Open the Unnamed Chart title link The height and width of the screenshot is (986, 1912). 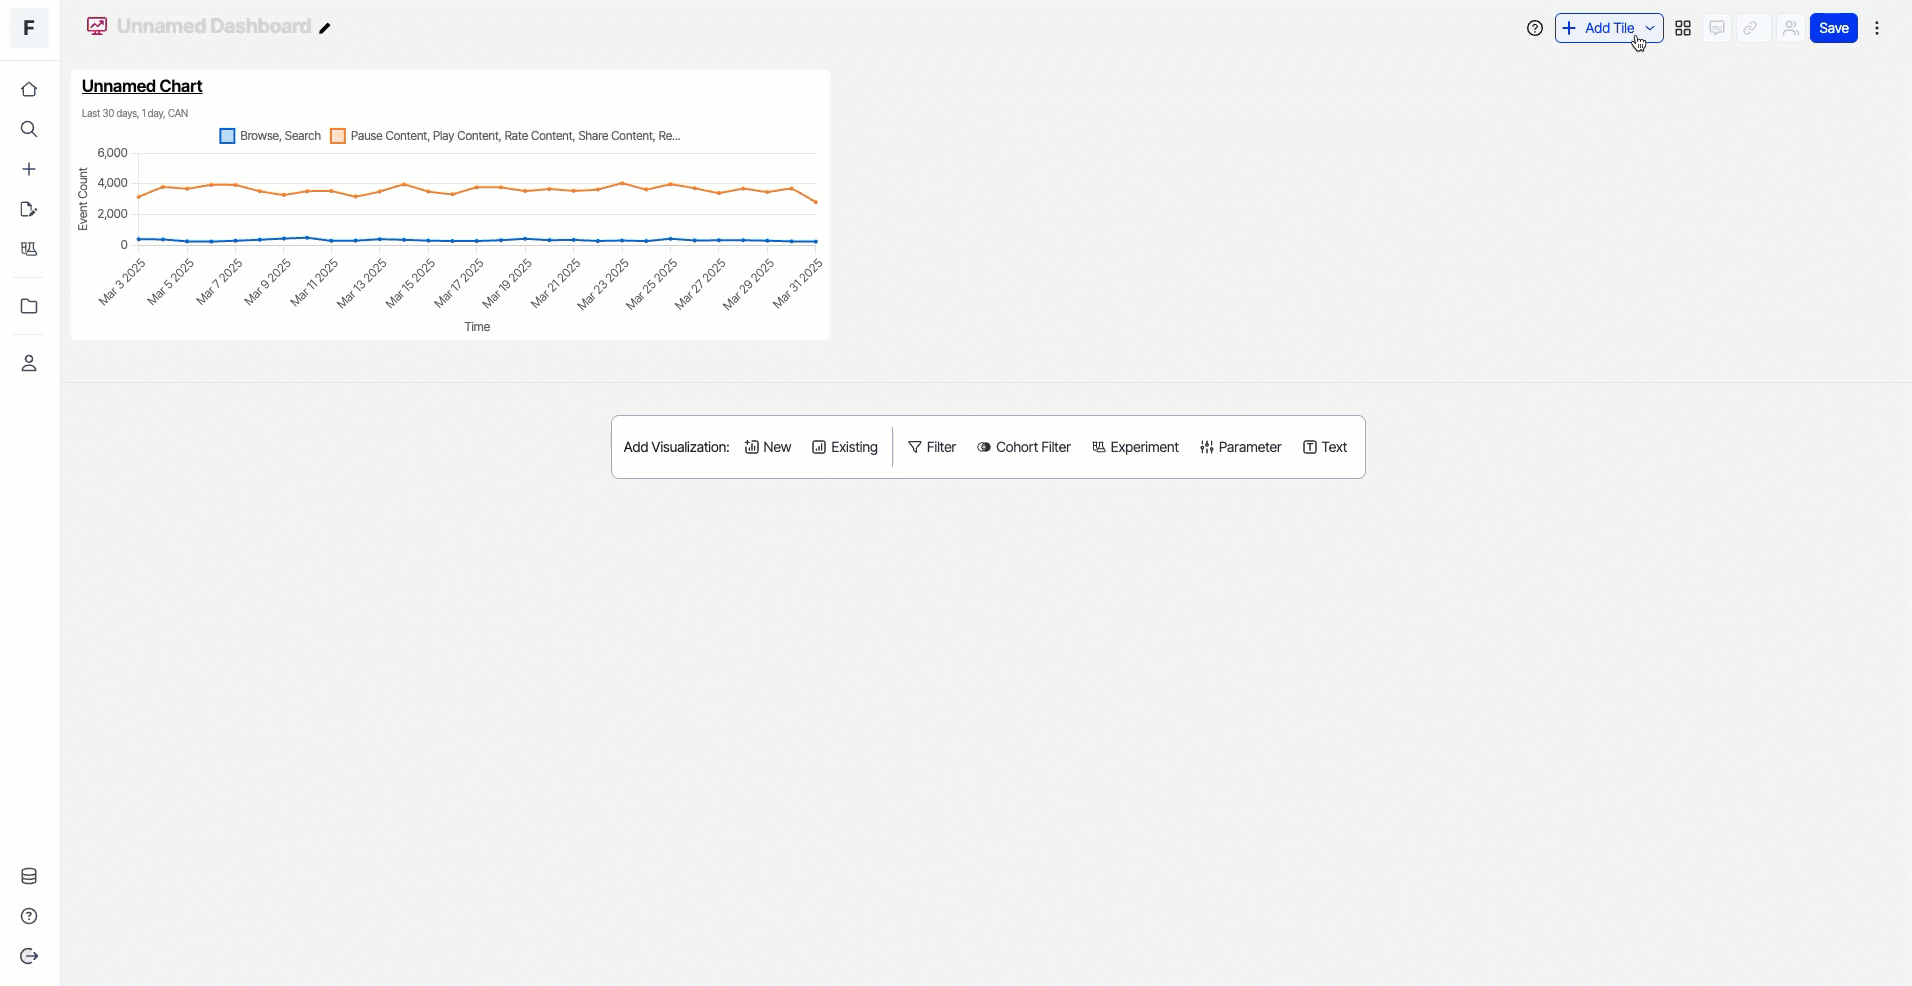point(142,86)
